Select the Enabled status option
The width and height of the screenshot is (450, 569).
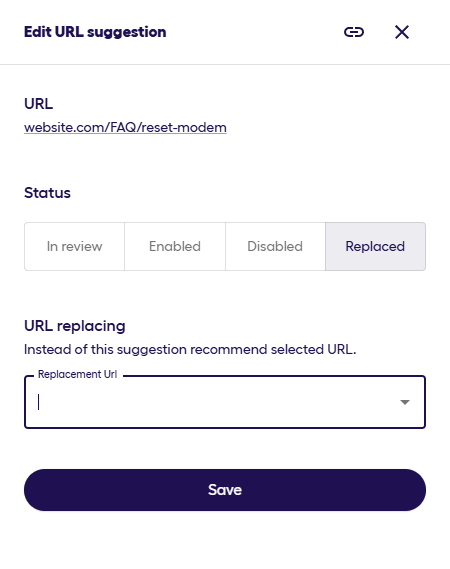[x=175, y=246]
